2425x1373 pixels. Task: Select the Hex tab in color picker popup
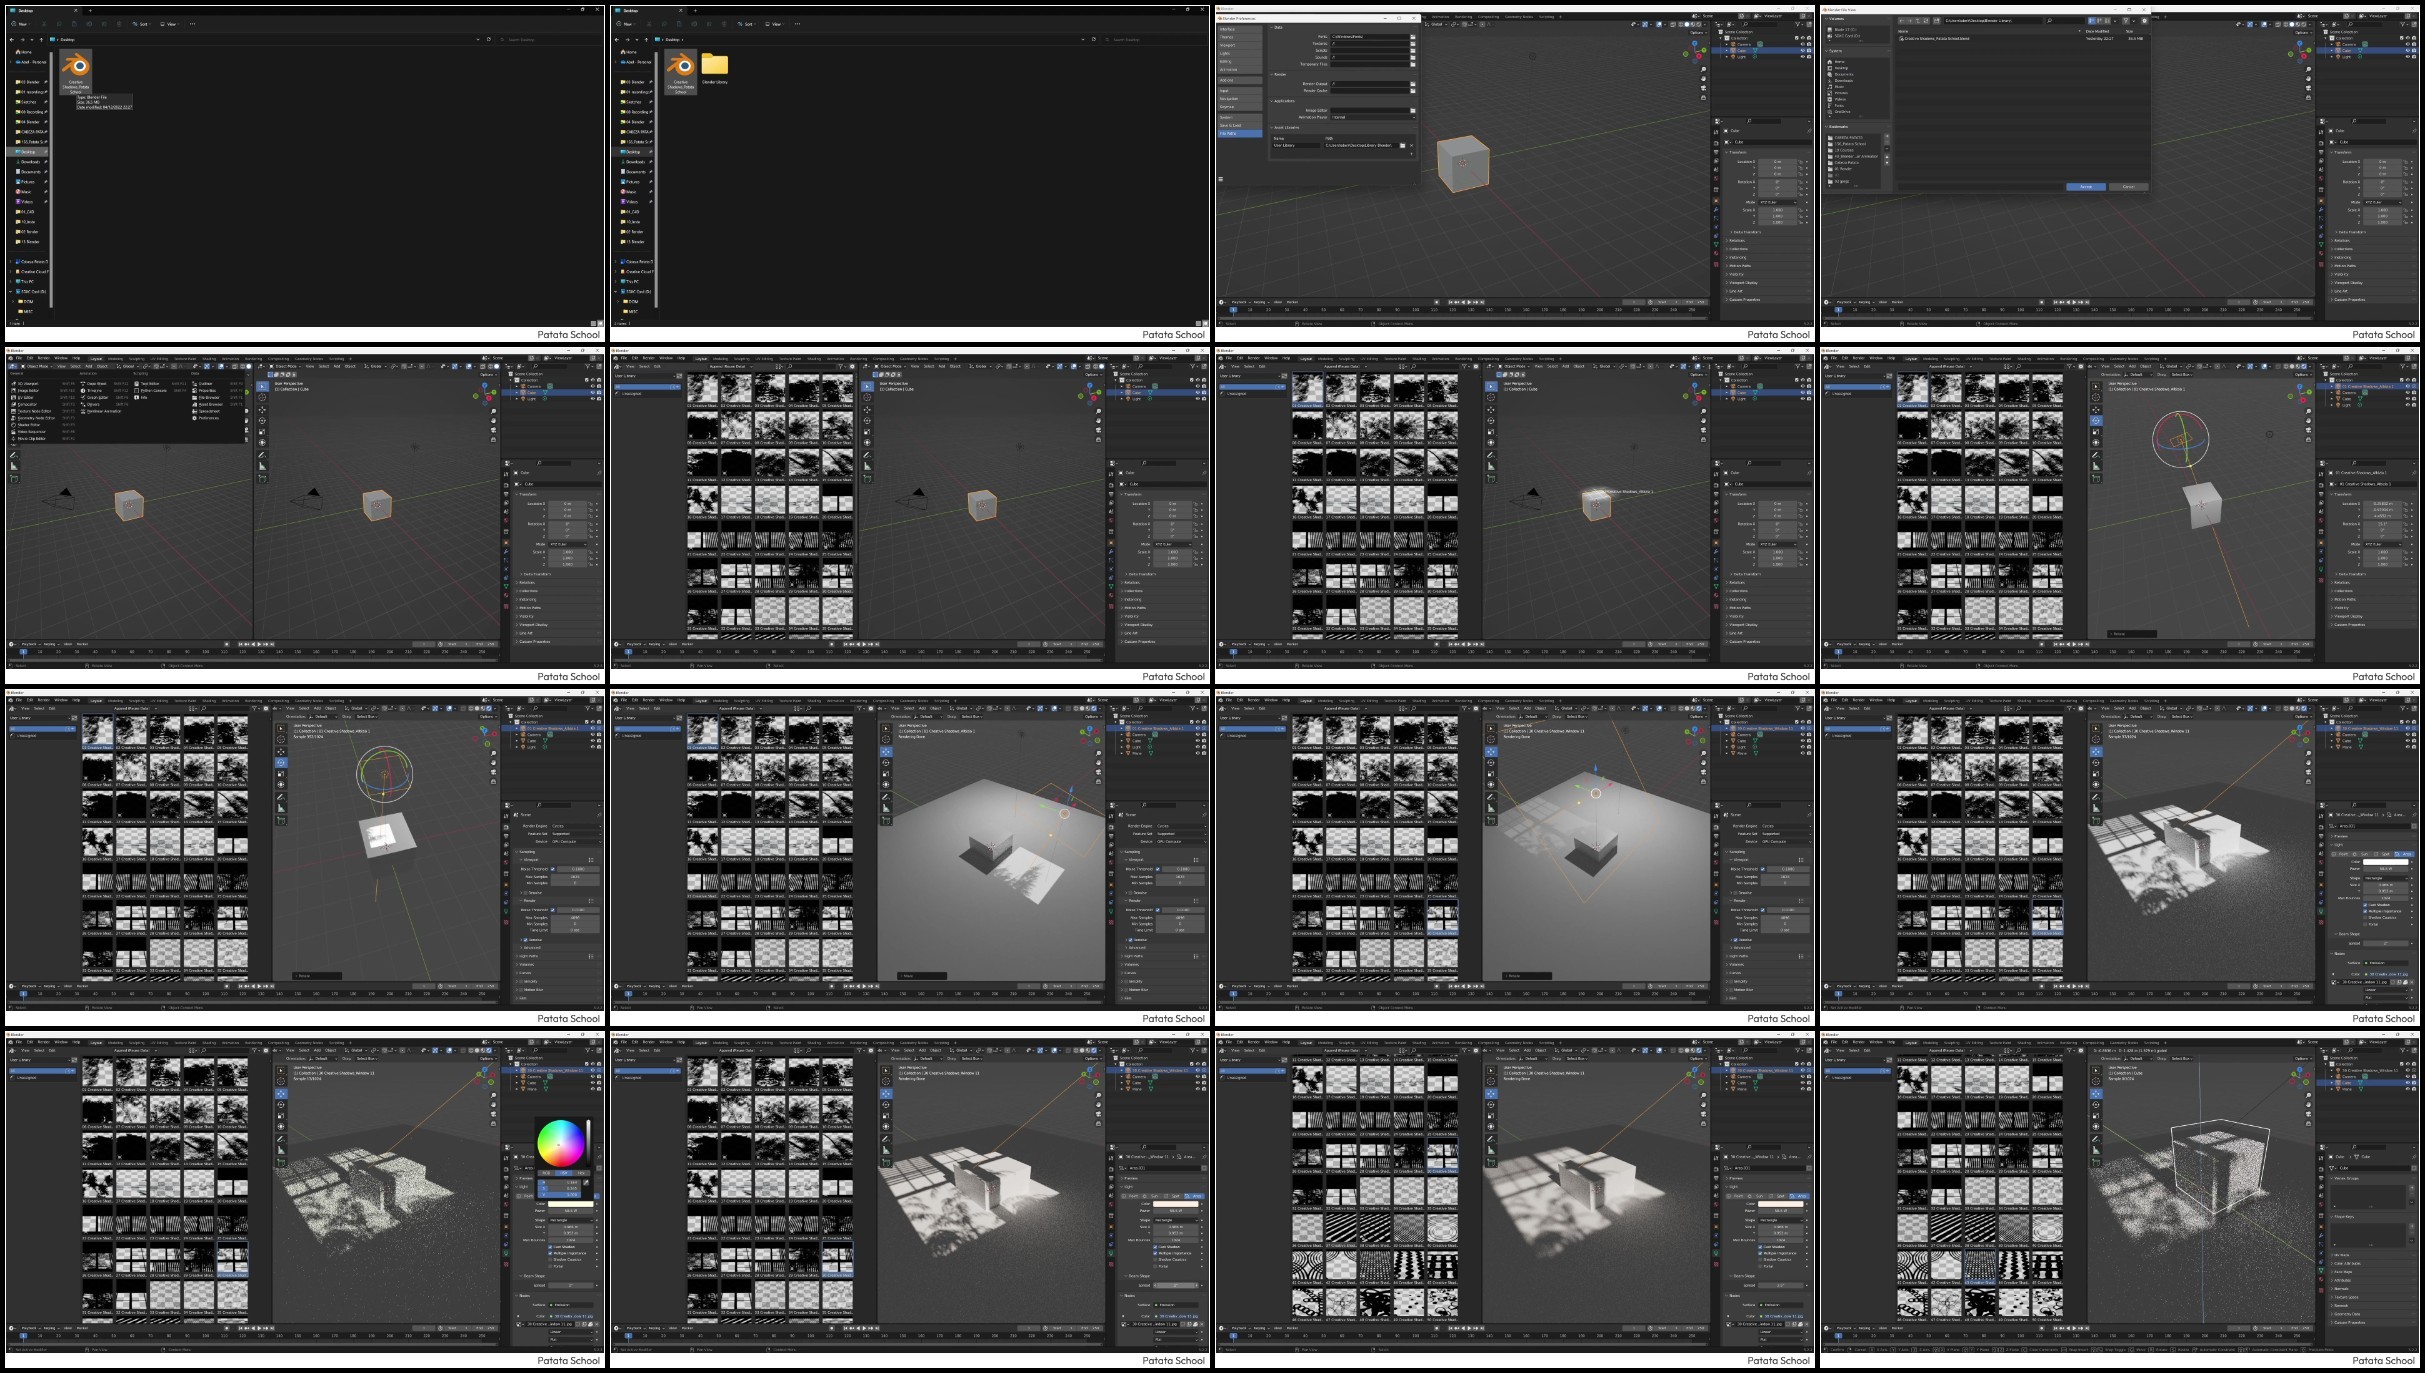pyautogui.click(x=581, y=1173)
